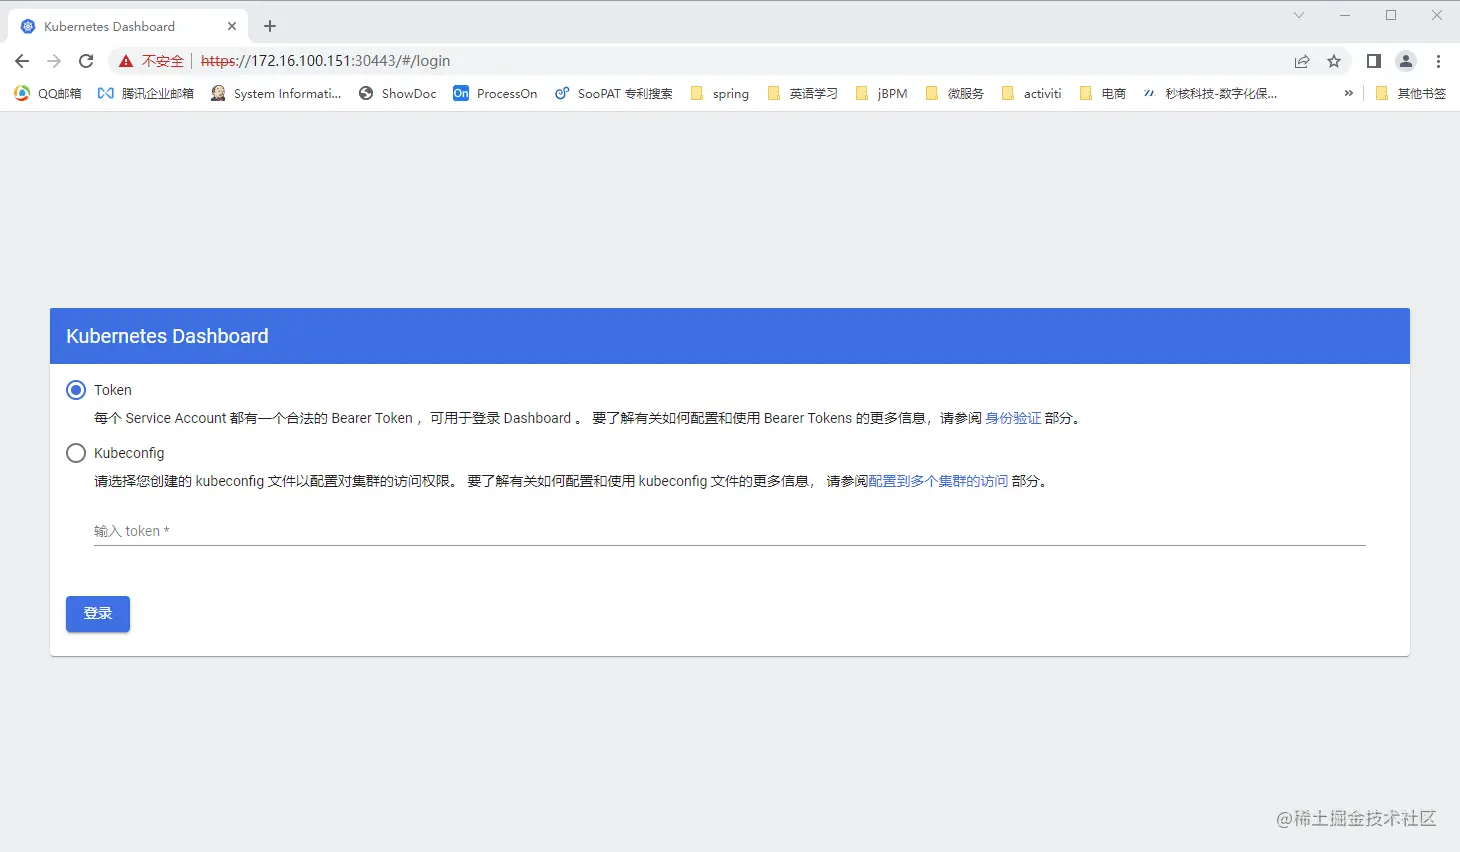The width and height of the screenshot is (1460, 852).
Task: Select the Token login option
Action: (76, 390)
